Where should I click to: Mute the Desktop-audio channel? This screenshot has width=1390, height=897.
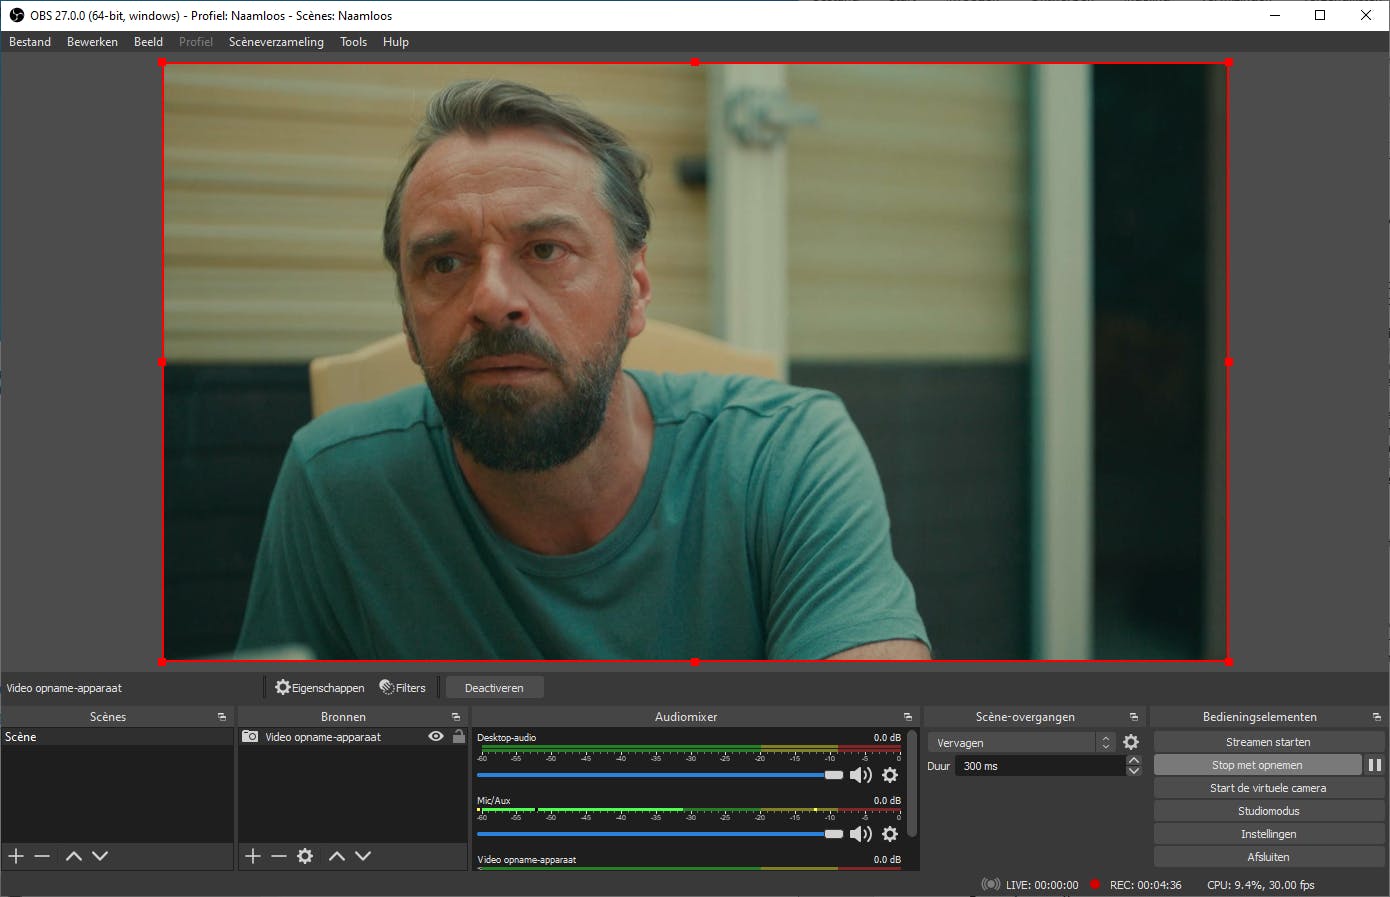860,775
